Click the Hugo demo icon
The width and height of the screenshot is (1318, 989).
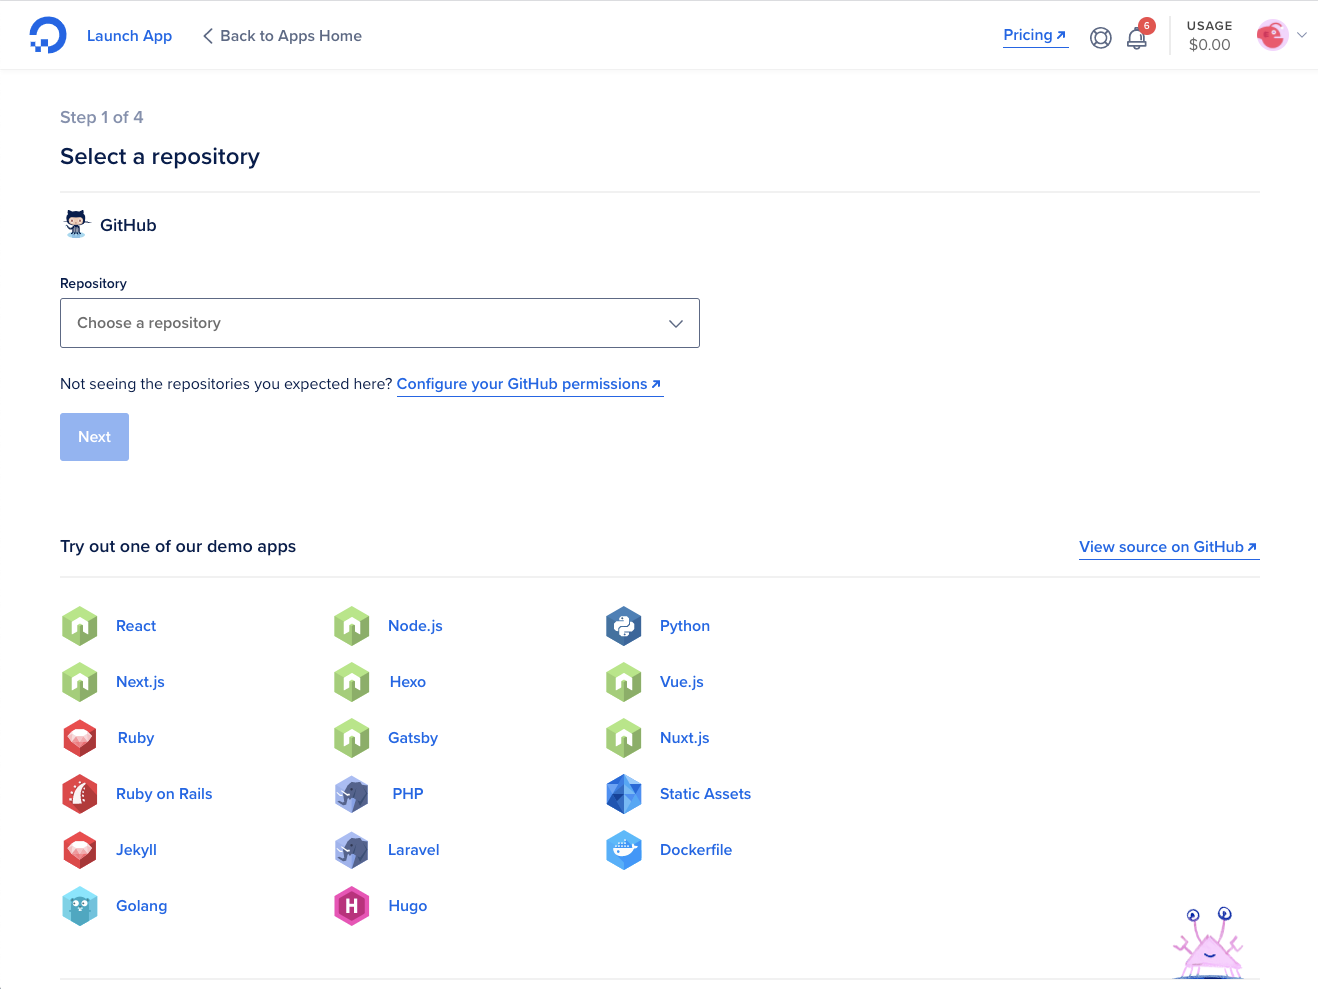pos(352,906)
